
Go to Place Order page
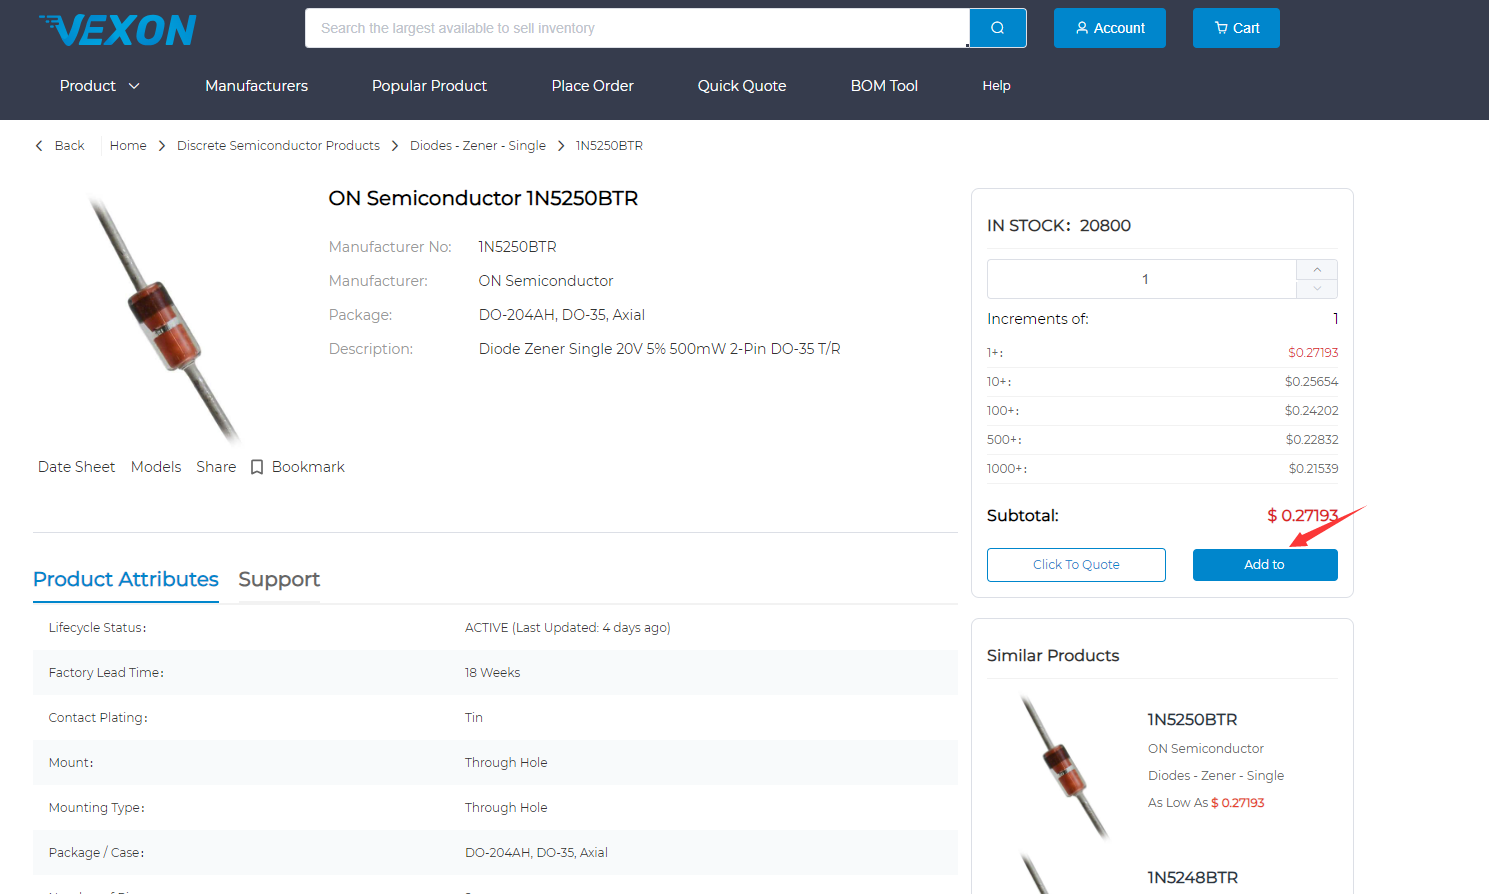coord(593,86)
